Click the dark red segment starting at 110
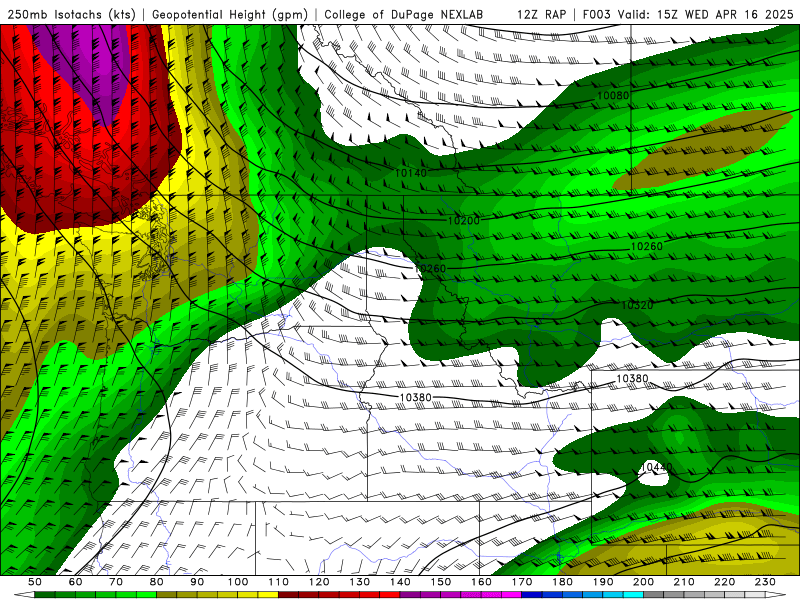 tap(288, 594)
